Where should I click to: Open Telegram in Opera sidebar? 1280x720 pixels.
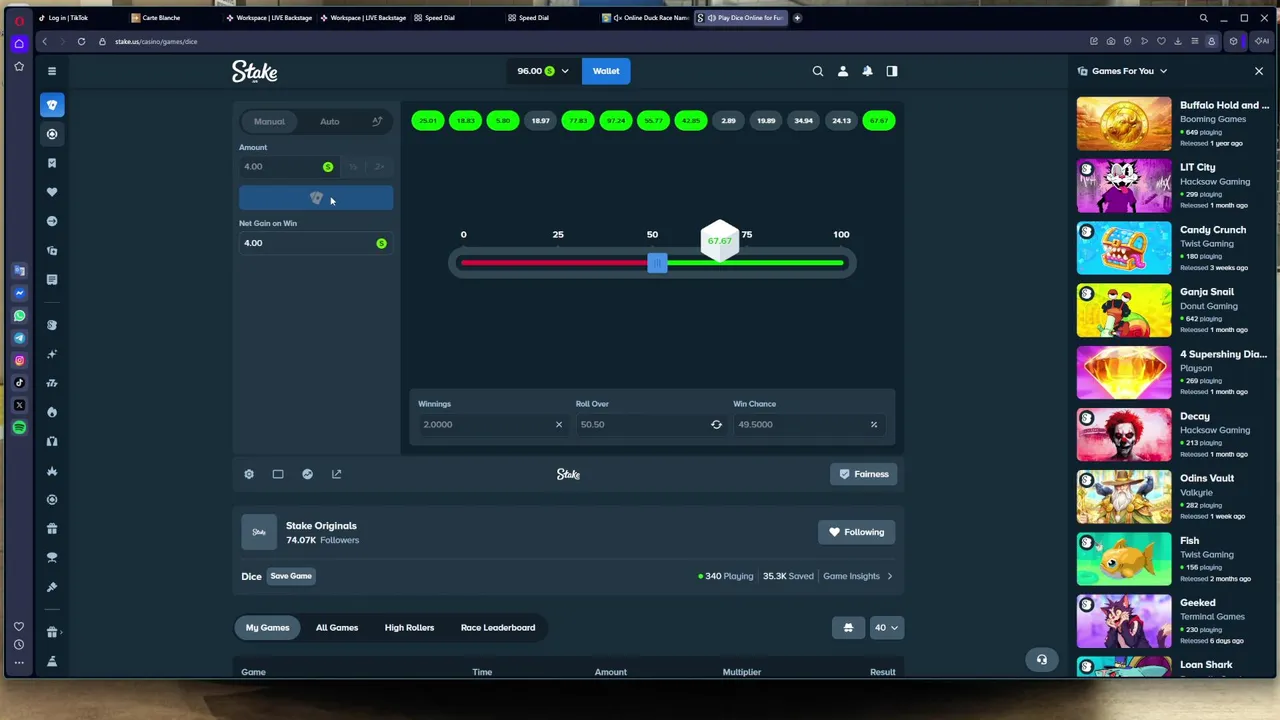point(19,338)
